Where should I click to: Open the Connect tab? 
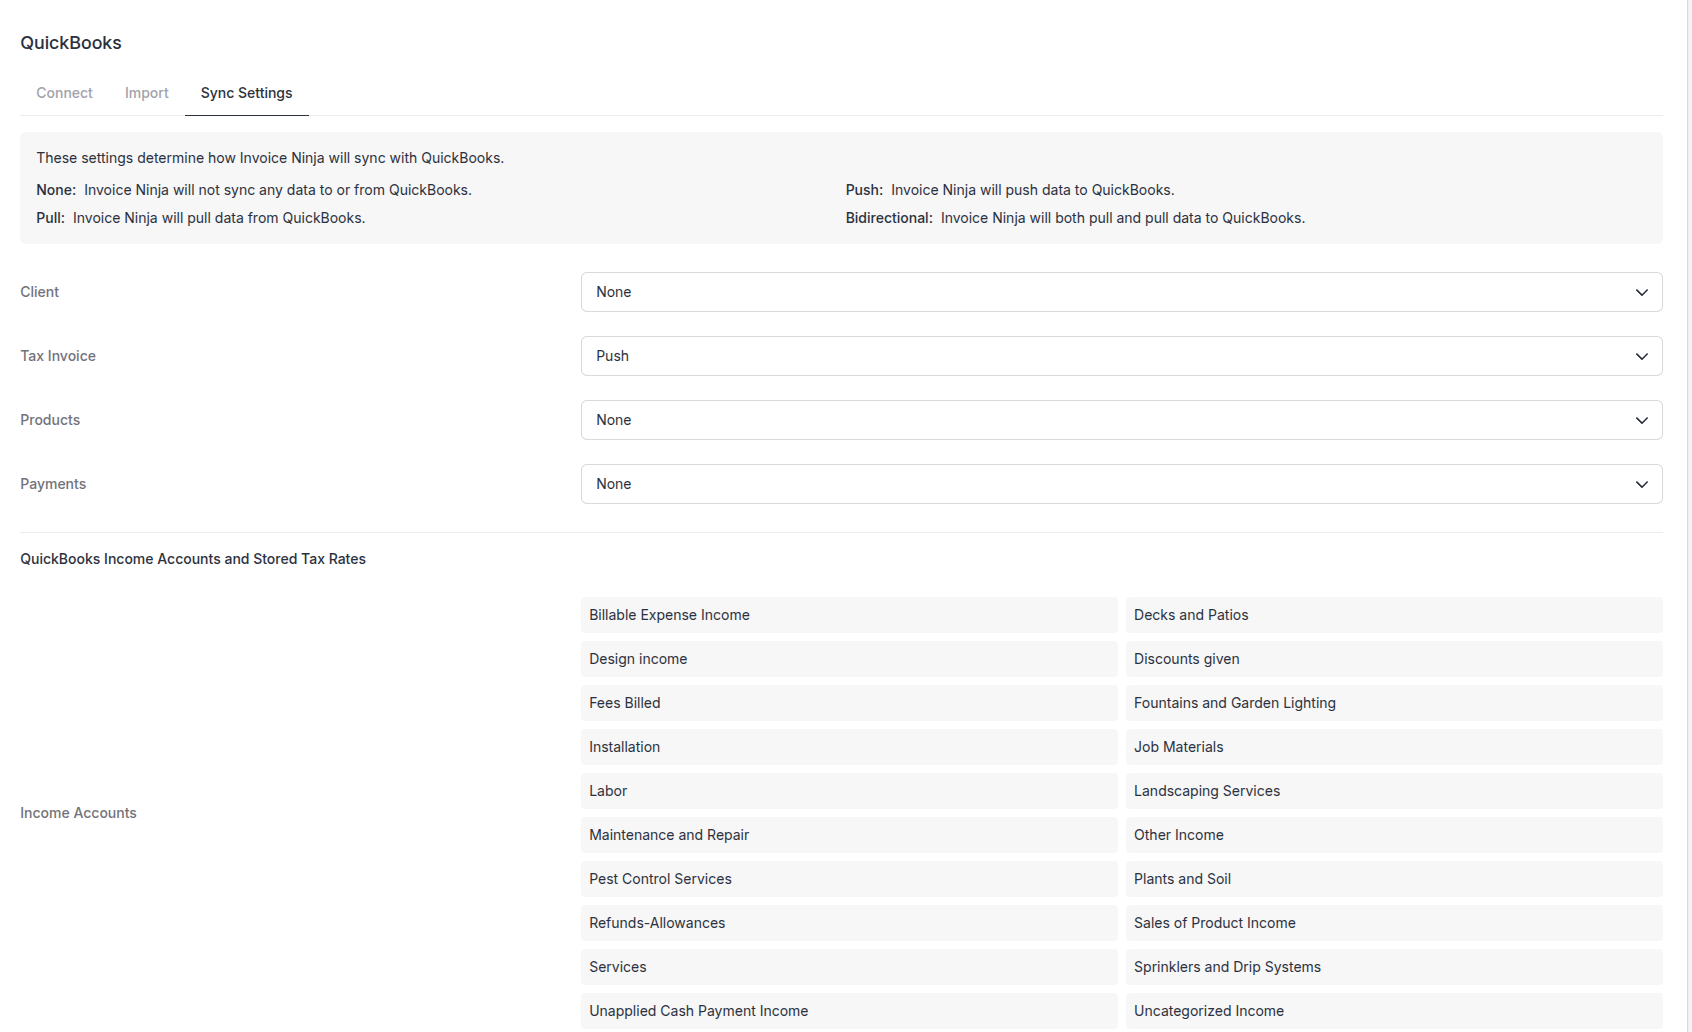pyautogui.click(x=64, y=93)
